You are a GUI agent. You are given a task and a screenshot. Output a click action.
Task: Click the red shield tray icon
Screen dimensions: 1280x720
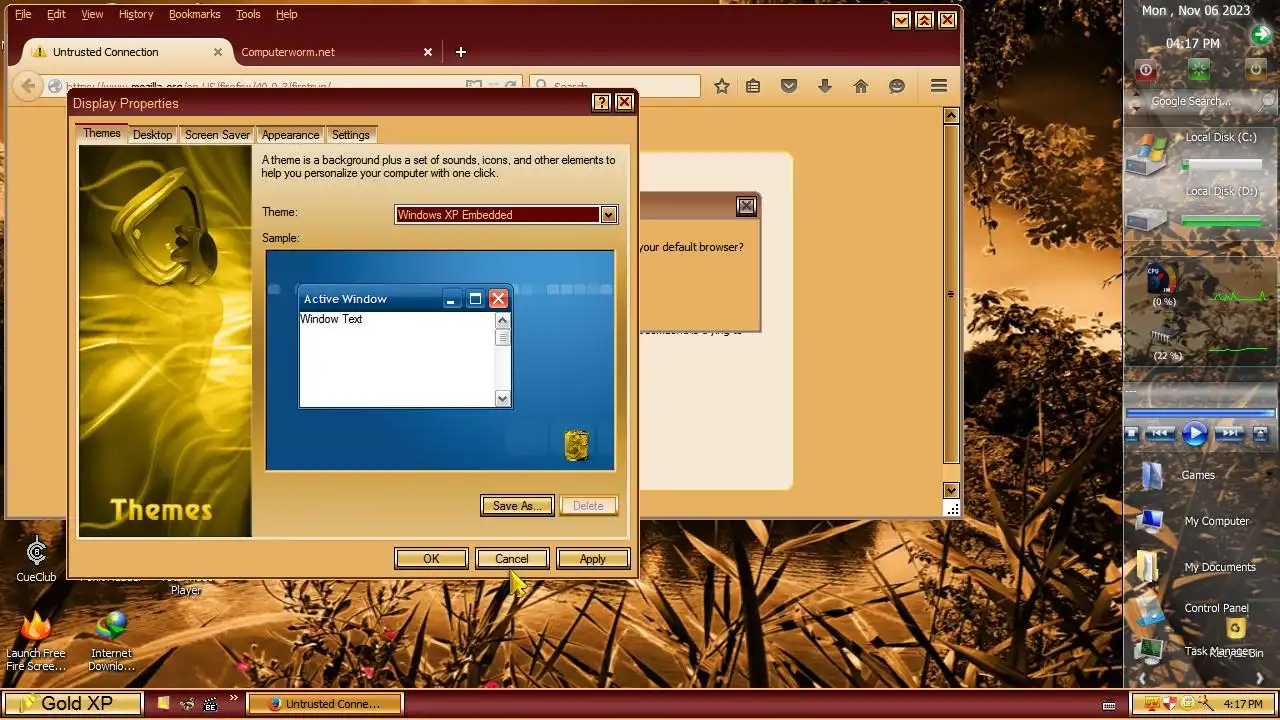pos(1170,703)
